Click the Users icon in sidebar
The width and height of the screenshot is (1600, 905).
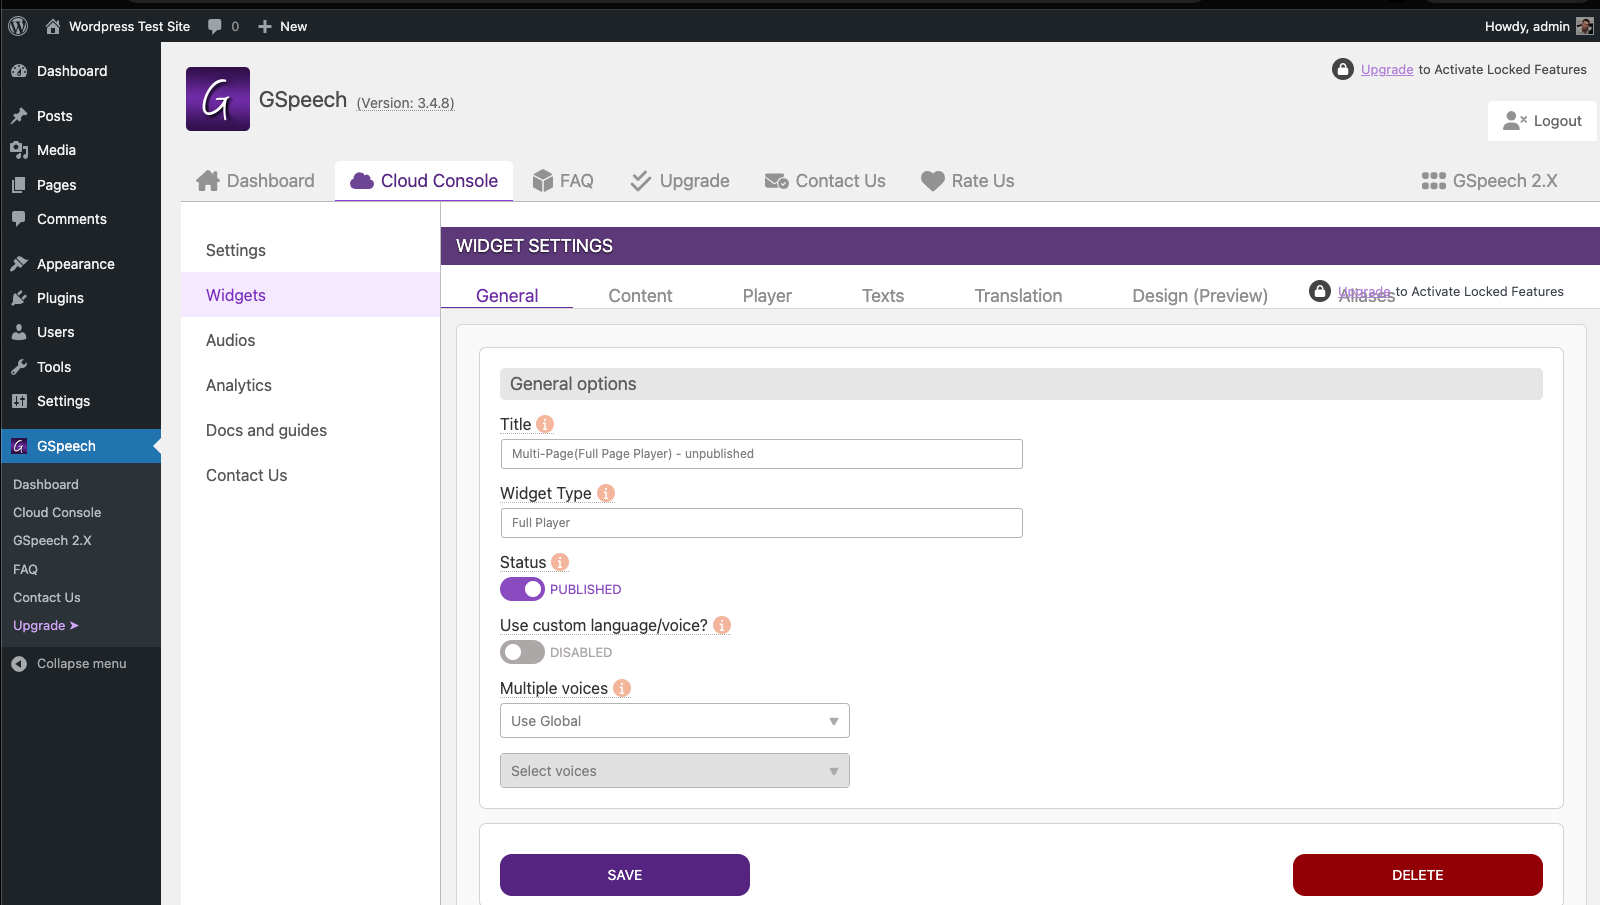point(19,332)
